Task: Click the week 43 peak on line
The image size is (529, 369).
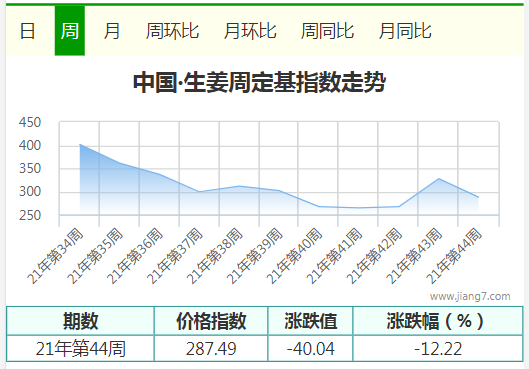Action: pos(438,178)
